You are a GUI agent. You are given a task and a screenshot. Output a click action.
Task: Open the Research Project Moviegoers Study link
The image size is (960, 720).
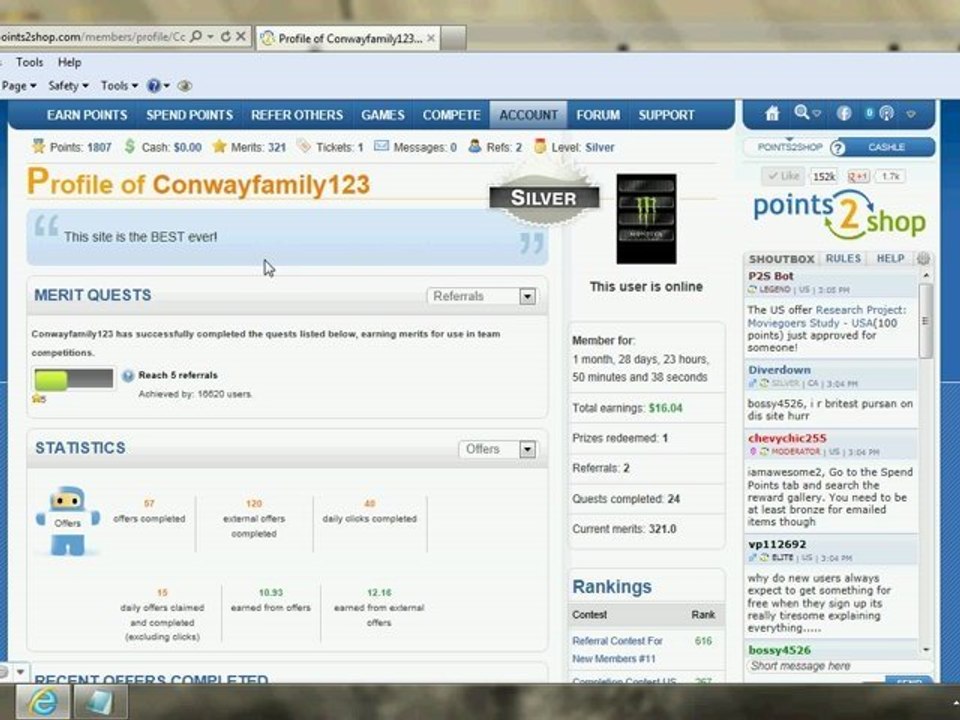827,317
